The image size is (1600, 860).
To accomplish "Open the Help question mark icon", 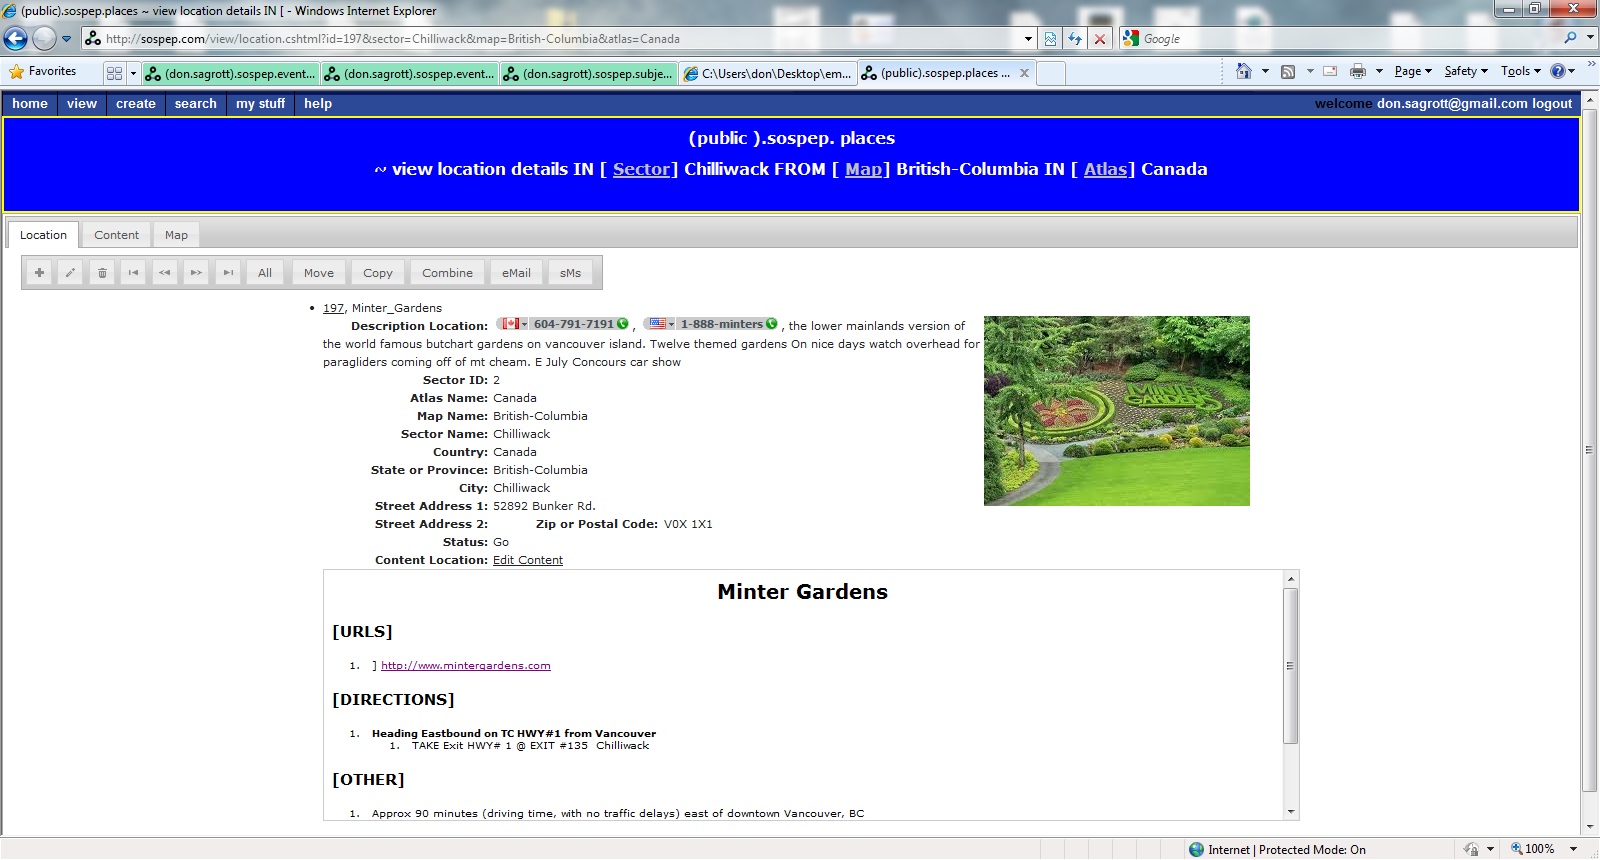I will [1557, 71].
